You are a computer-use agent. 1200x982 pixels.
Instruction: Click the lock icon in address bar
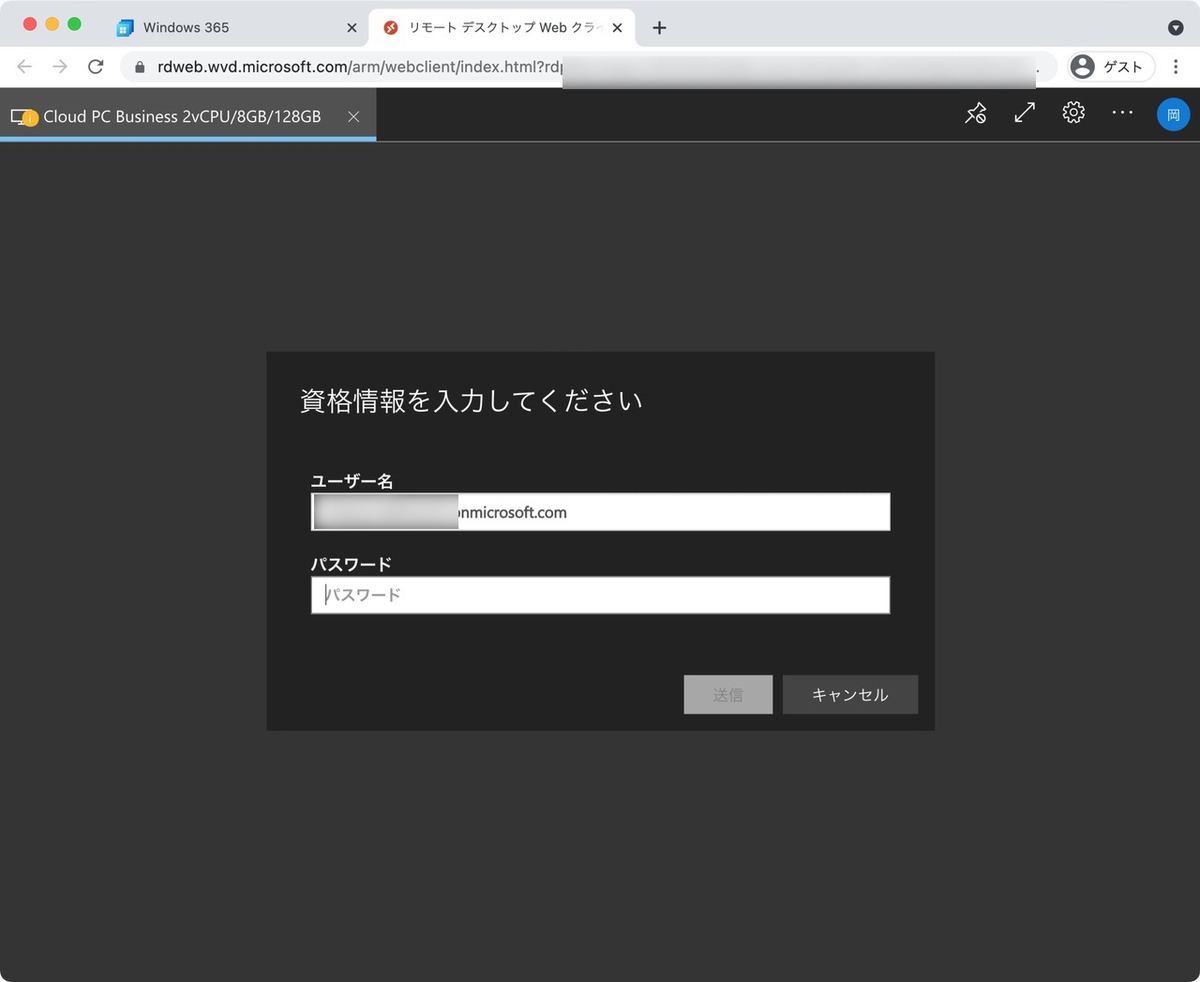pos(139,67)
